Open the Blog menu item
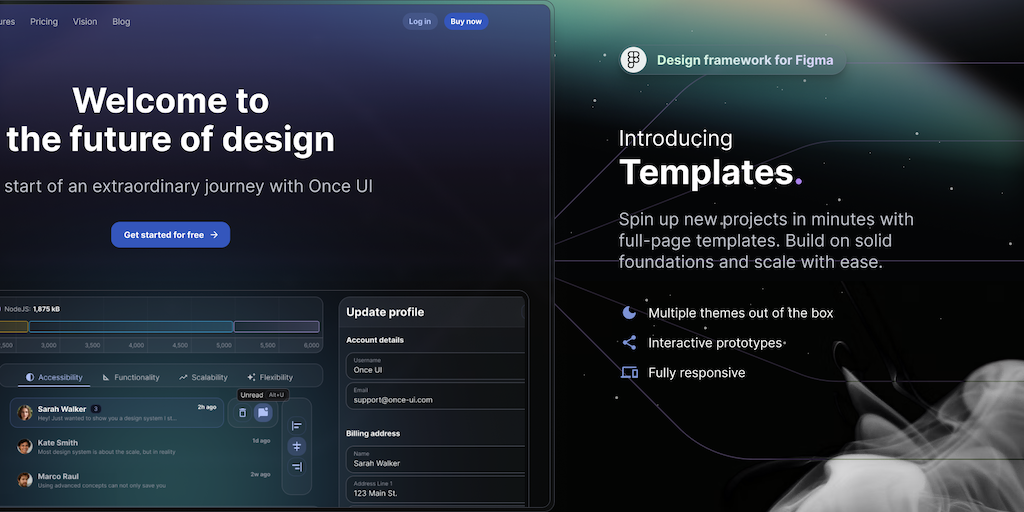The height and width of the screenshot is (512, 1024). coord(121,22)
